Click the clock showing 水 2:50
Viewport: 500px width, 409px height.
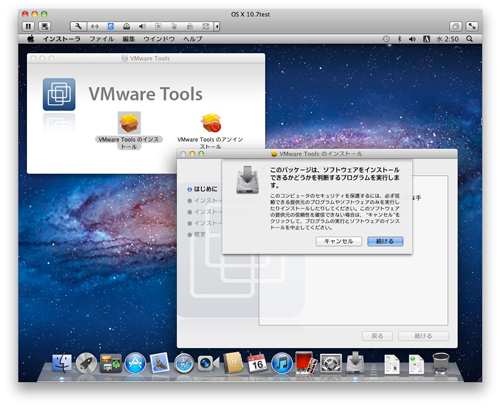pos(447,39)
